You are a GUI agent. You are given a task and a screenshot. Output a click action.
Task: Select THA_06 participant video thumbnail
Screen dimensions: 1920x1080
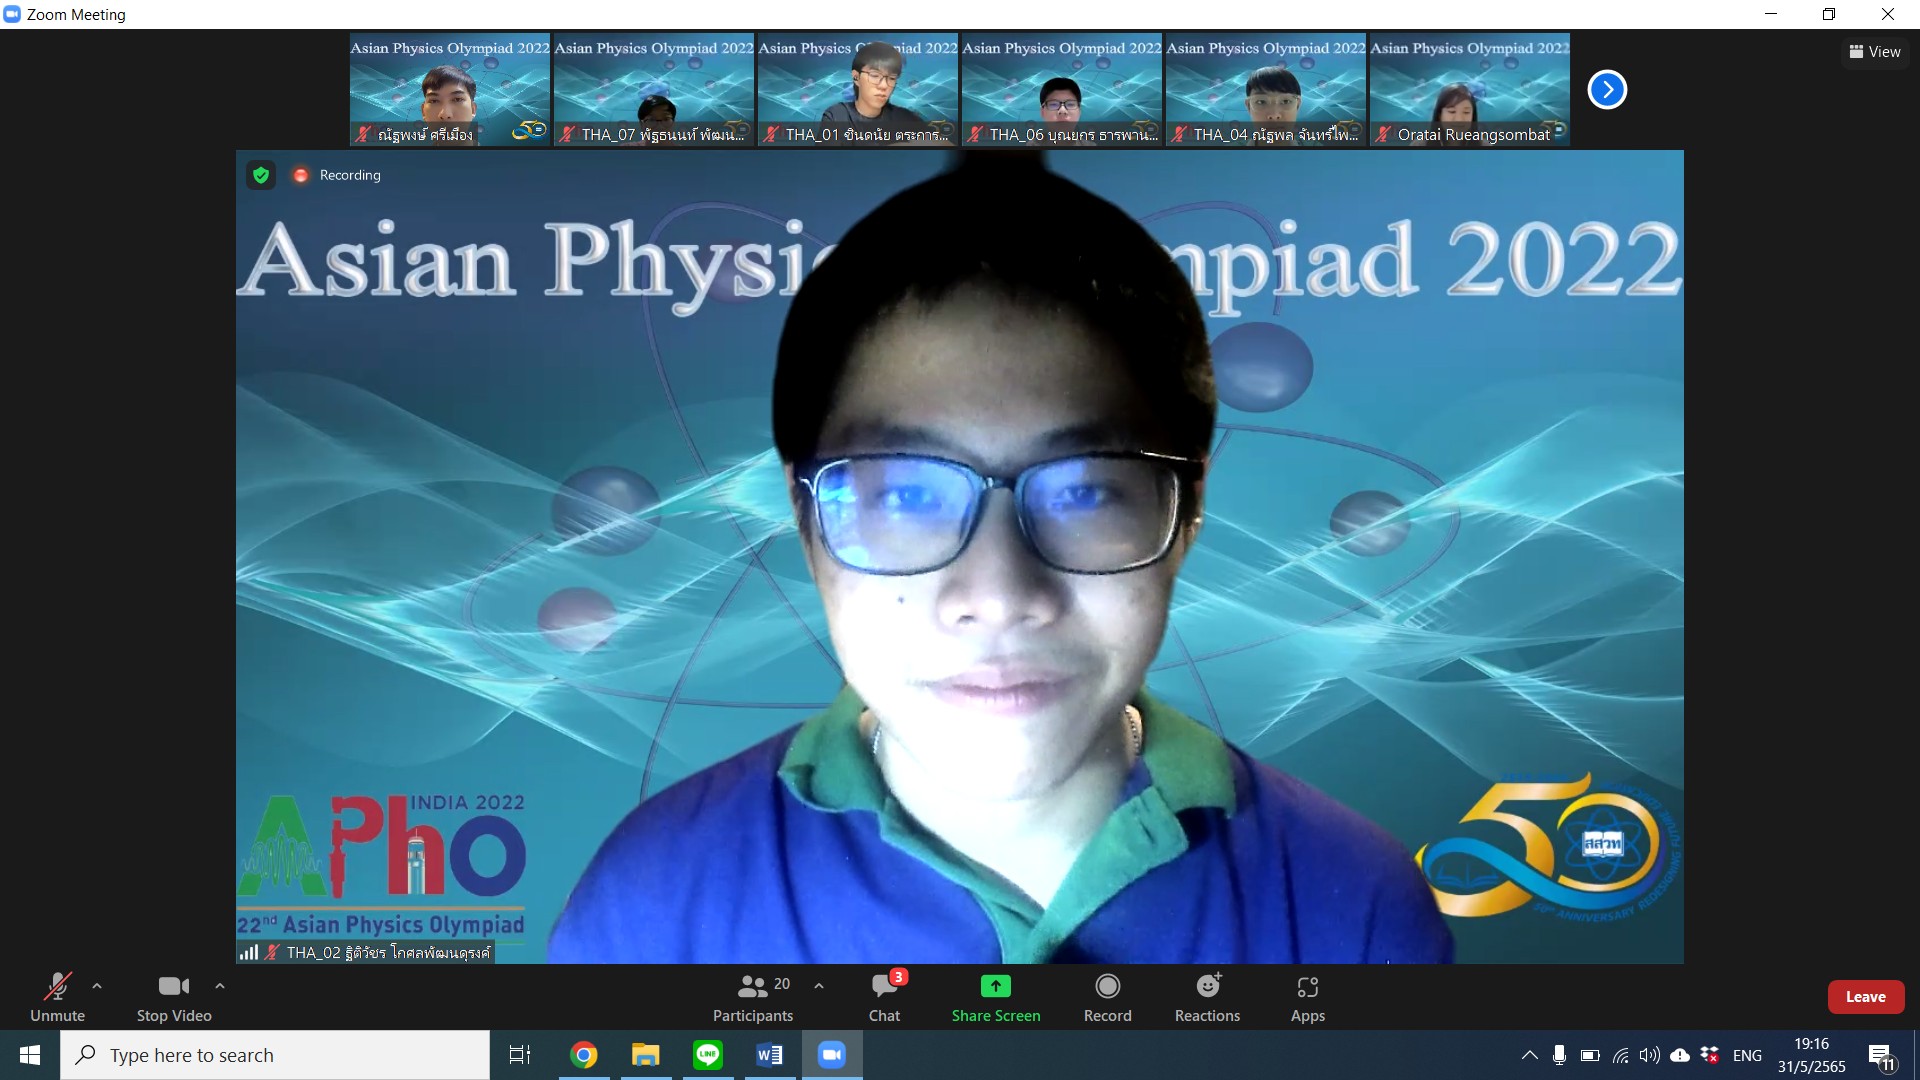coord(1062,90)
